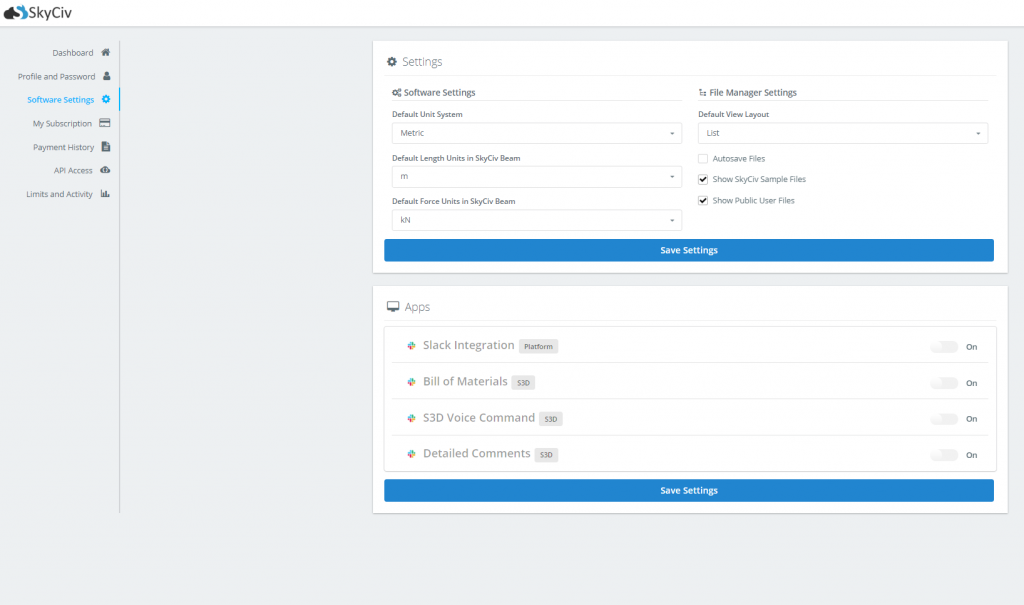Uncheck Show Public User Files
The image size is (1024, 605).
click(x=703, y=201)
